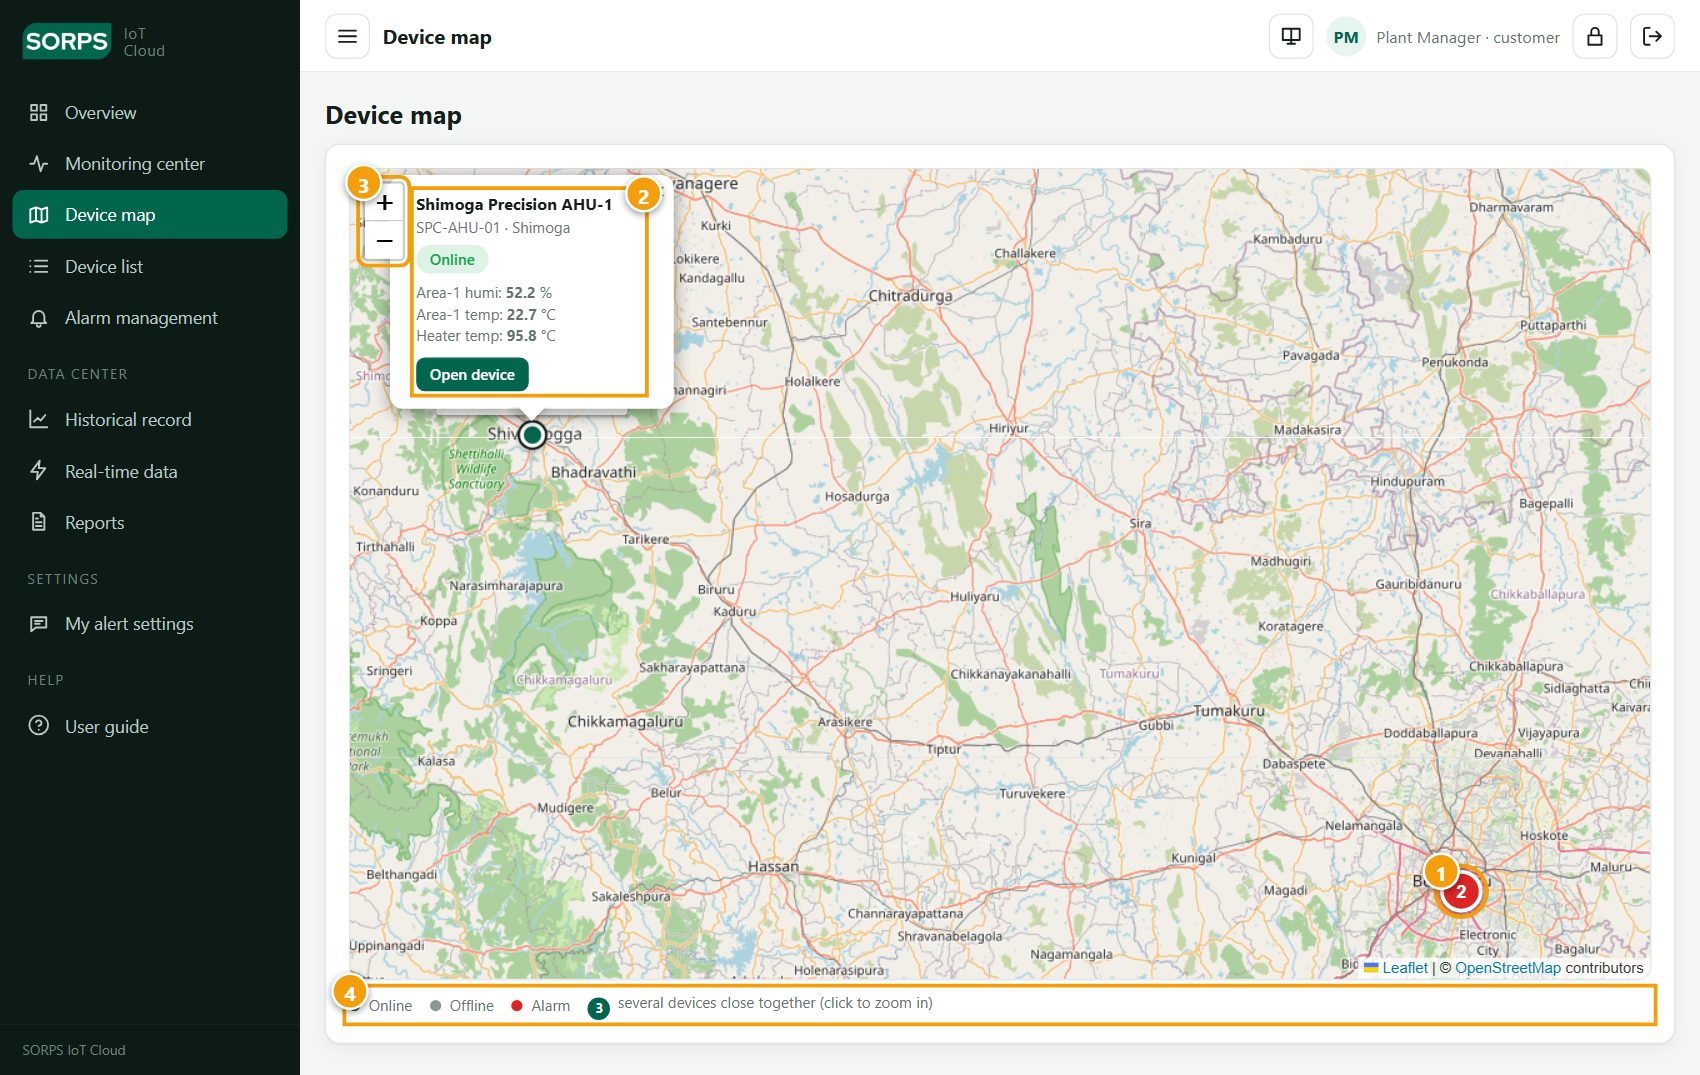Open the big-screen display icon in header

pos(1291,37)
